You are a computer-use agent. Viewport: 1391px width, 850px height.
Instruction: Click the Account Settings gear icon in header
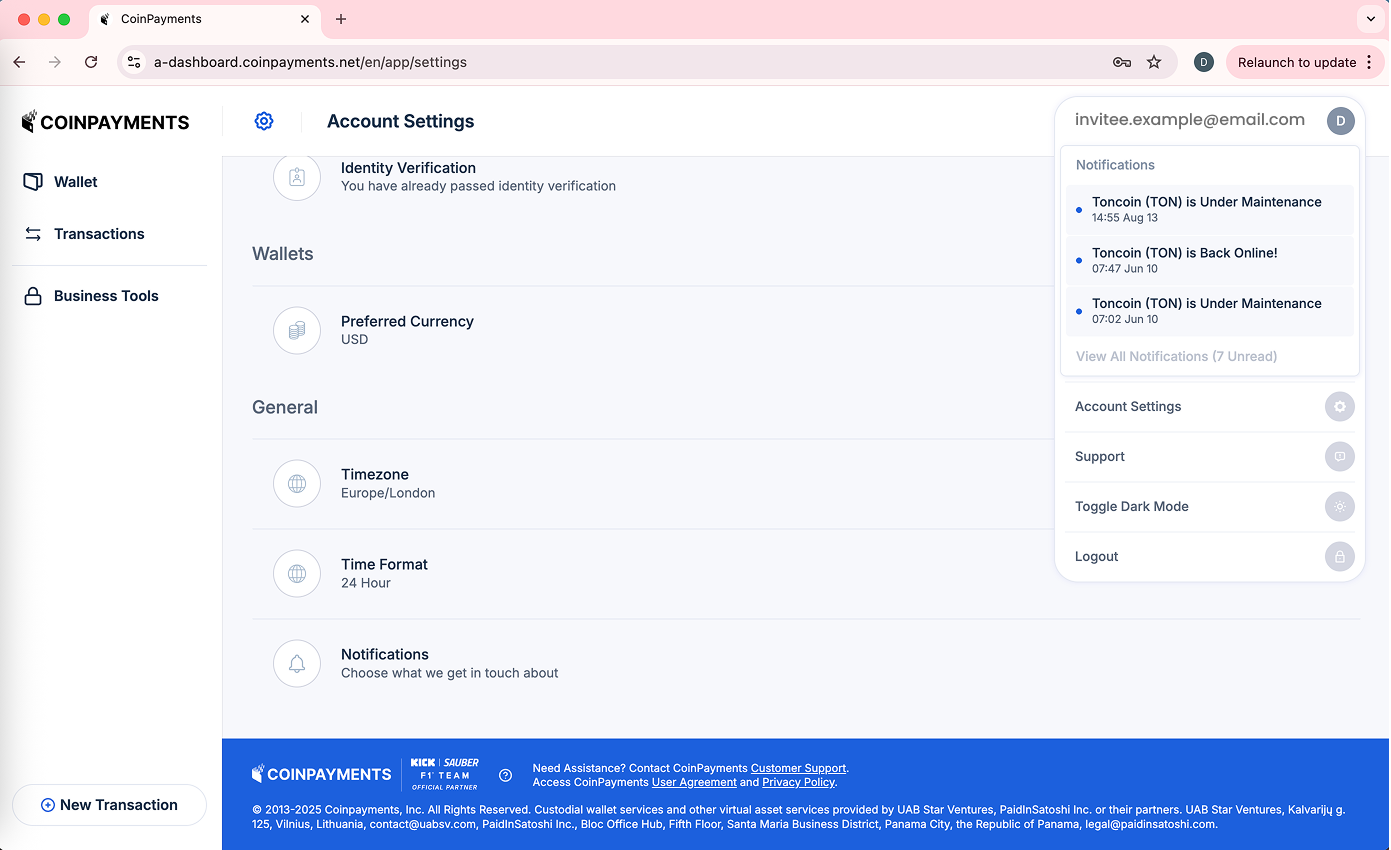click(264, 121)
